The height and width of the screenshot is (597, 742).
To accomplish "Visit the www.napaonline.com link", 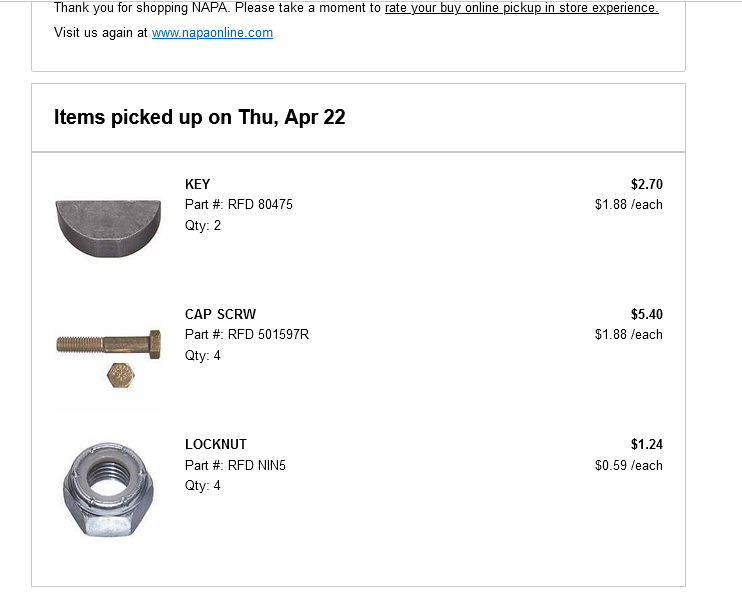I will click(212, 33).
